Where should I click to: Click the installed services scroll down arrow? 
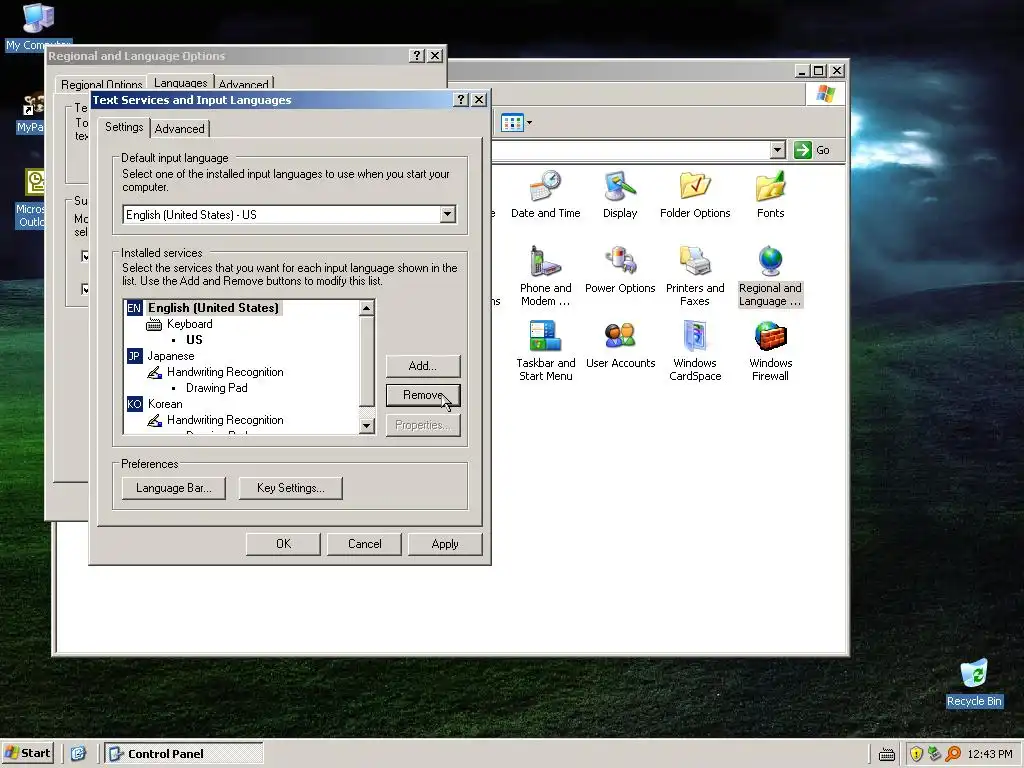[366, 426]
